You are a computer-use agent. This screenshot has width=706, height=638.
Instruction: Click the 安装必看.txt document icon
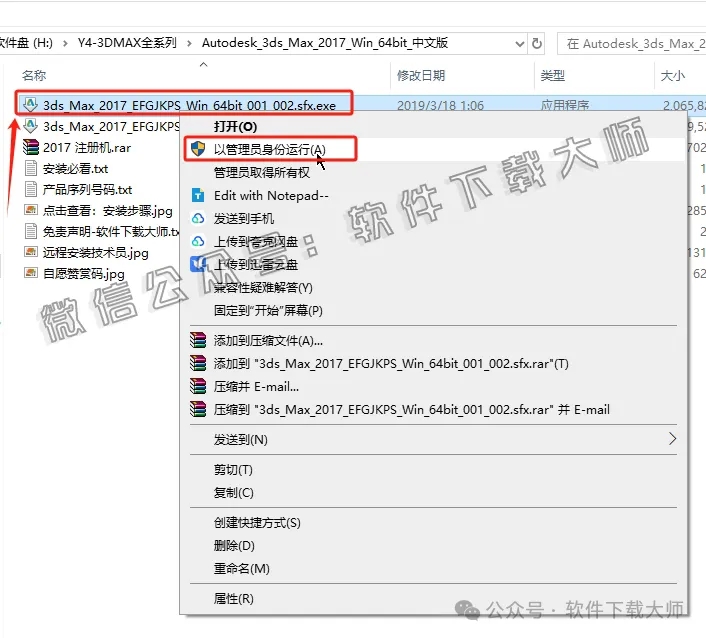(31, 168)
